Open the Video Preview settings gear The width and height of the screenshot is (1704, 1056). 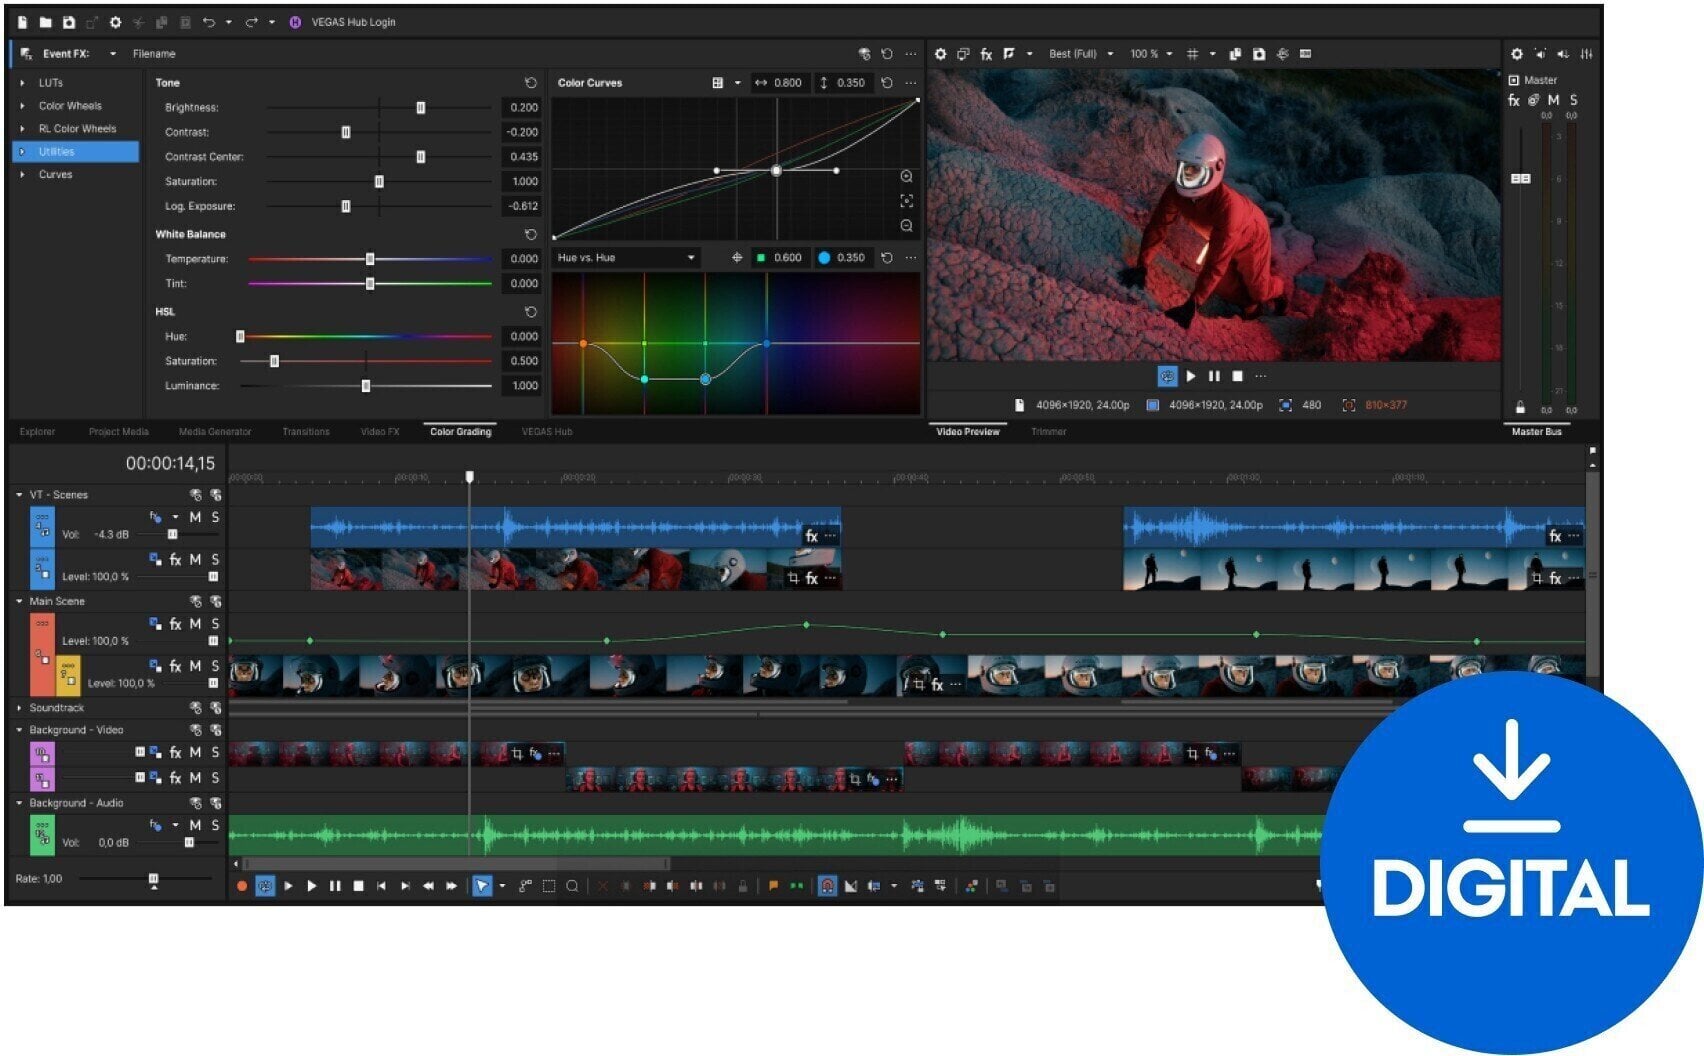coord(941,53)
